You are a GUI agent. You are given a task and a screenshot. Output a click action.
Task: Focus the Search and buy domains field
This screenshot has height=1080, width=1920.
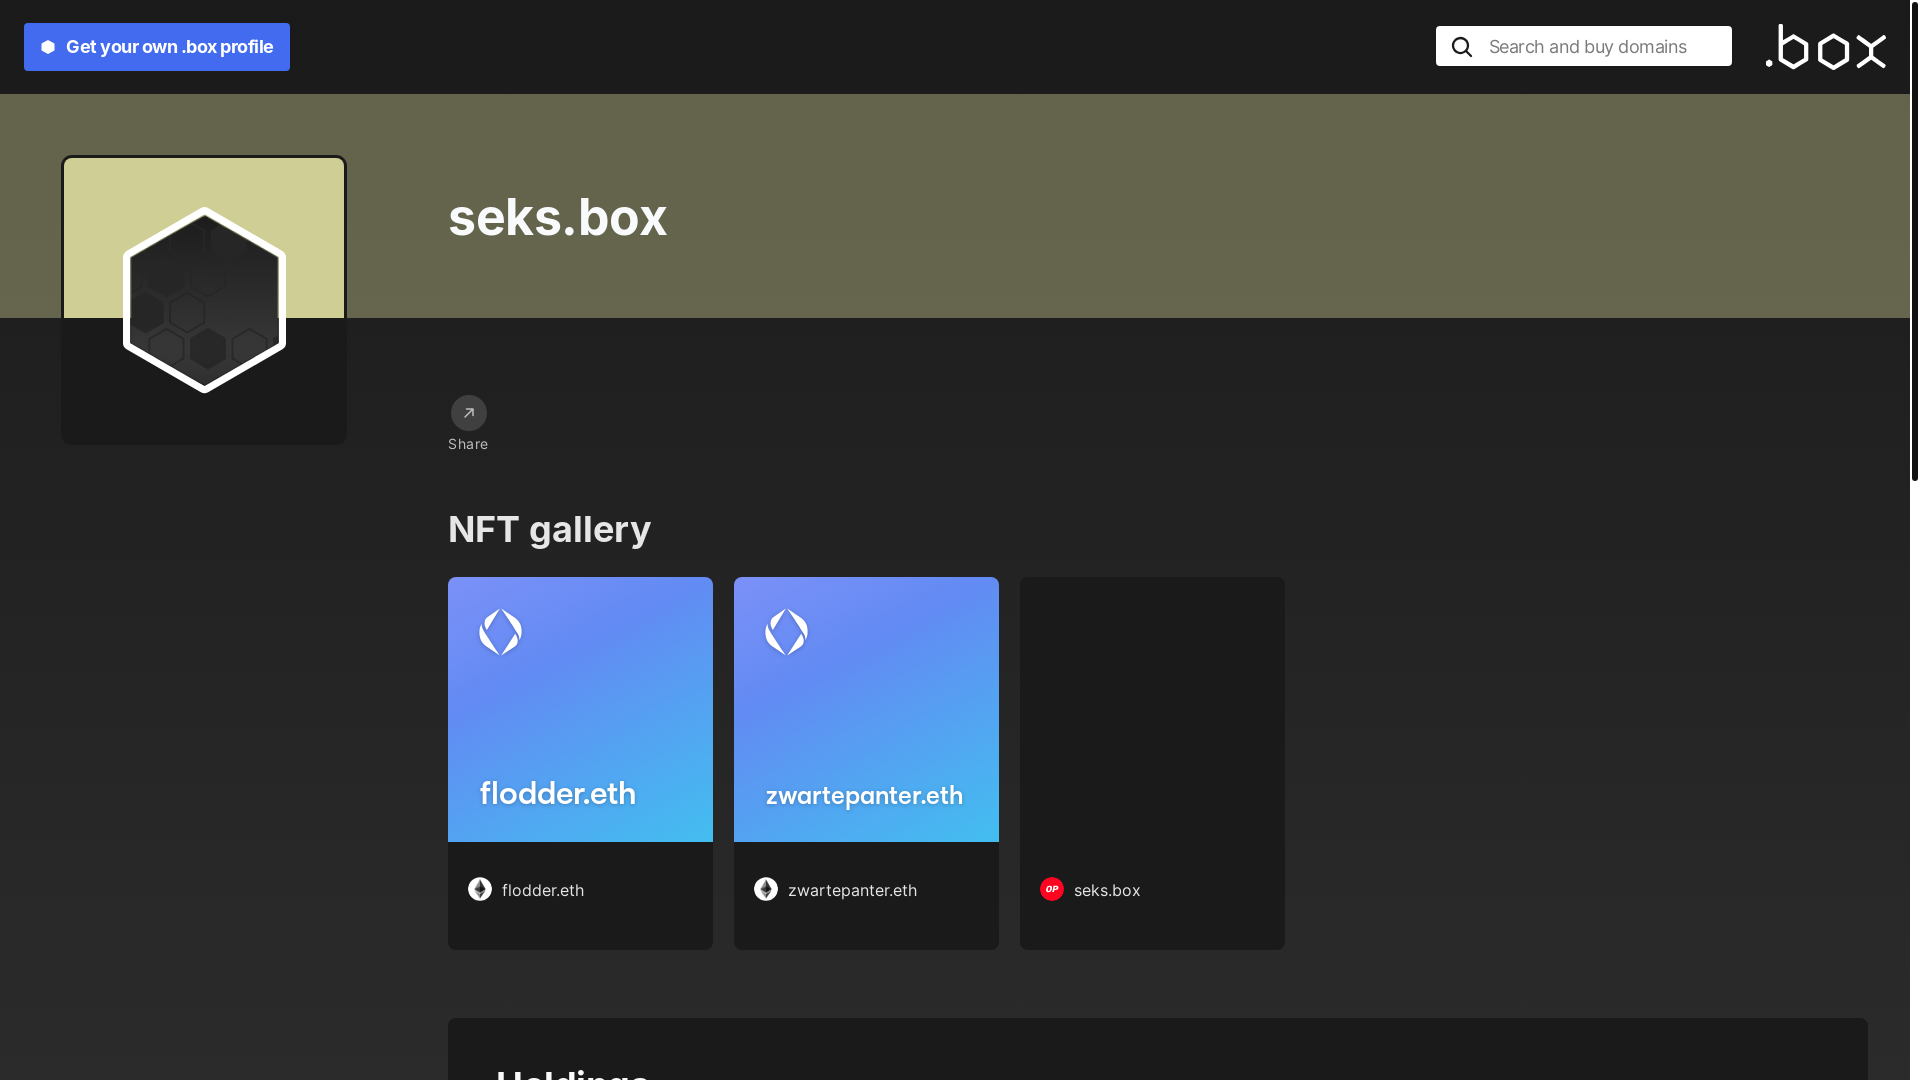(1584, 46)
